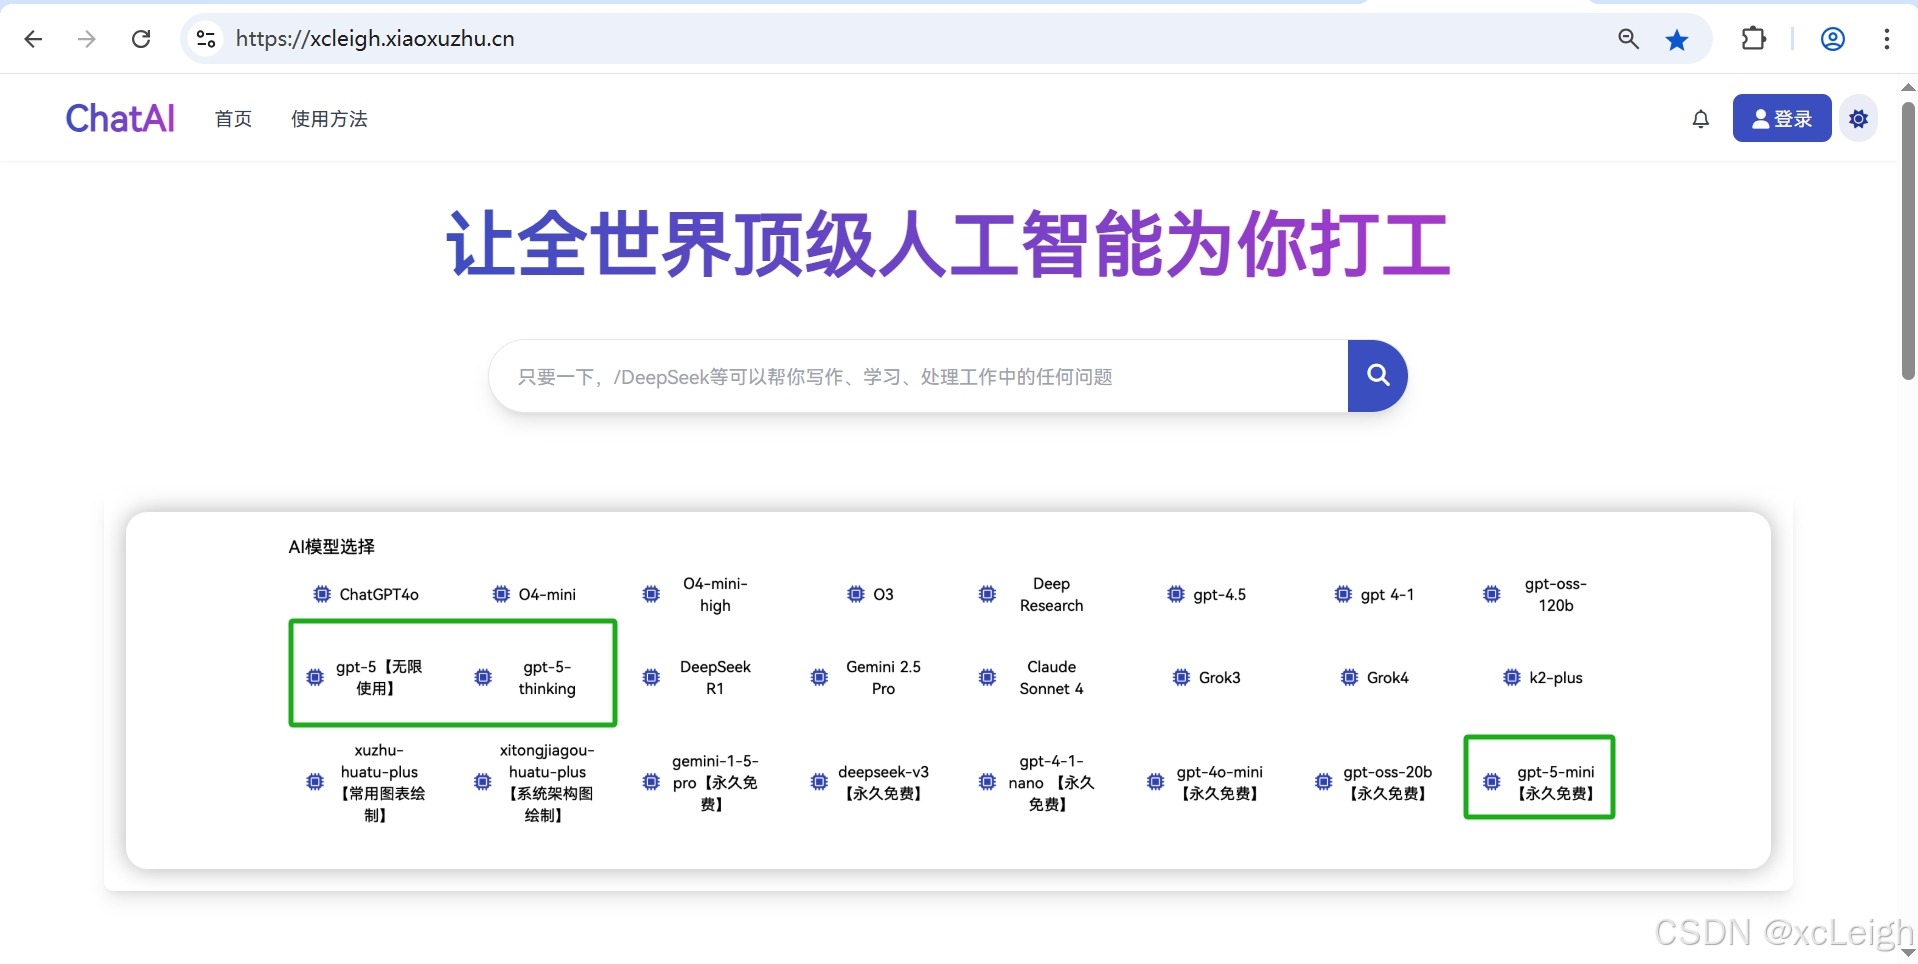Screen dimensions: 1918x964
Task: Click the chip icon beside O3
Action: coord(856,594)
